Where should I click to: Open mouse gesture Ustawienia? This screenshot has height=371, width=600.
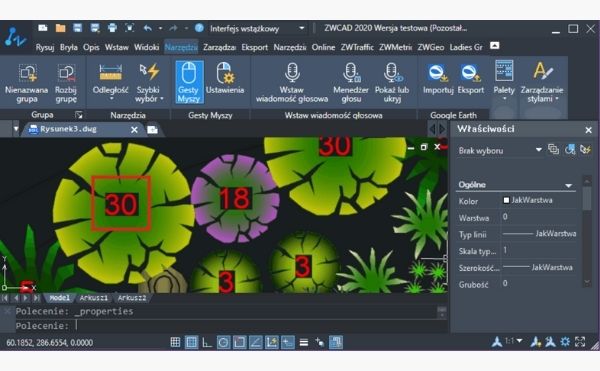tap(225, 79)
